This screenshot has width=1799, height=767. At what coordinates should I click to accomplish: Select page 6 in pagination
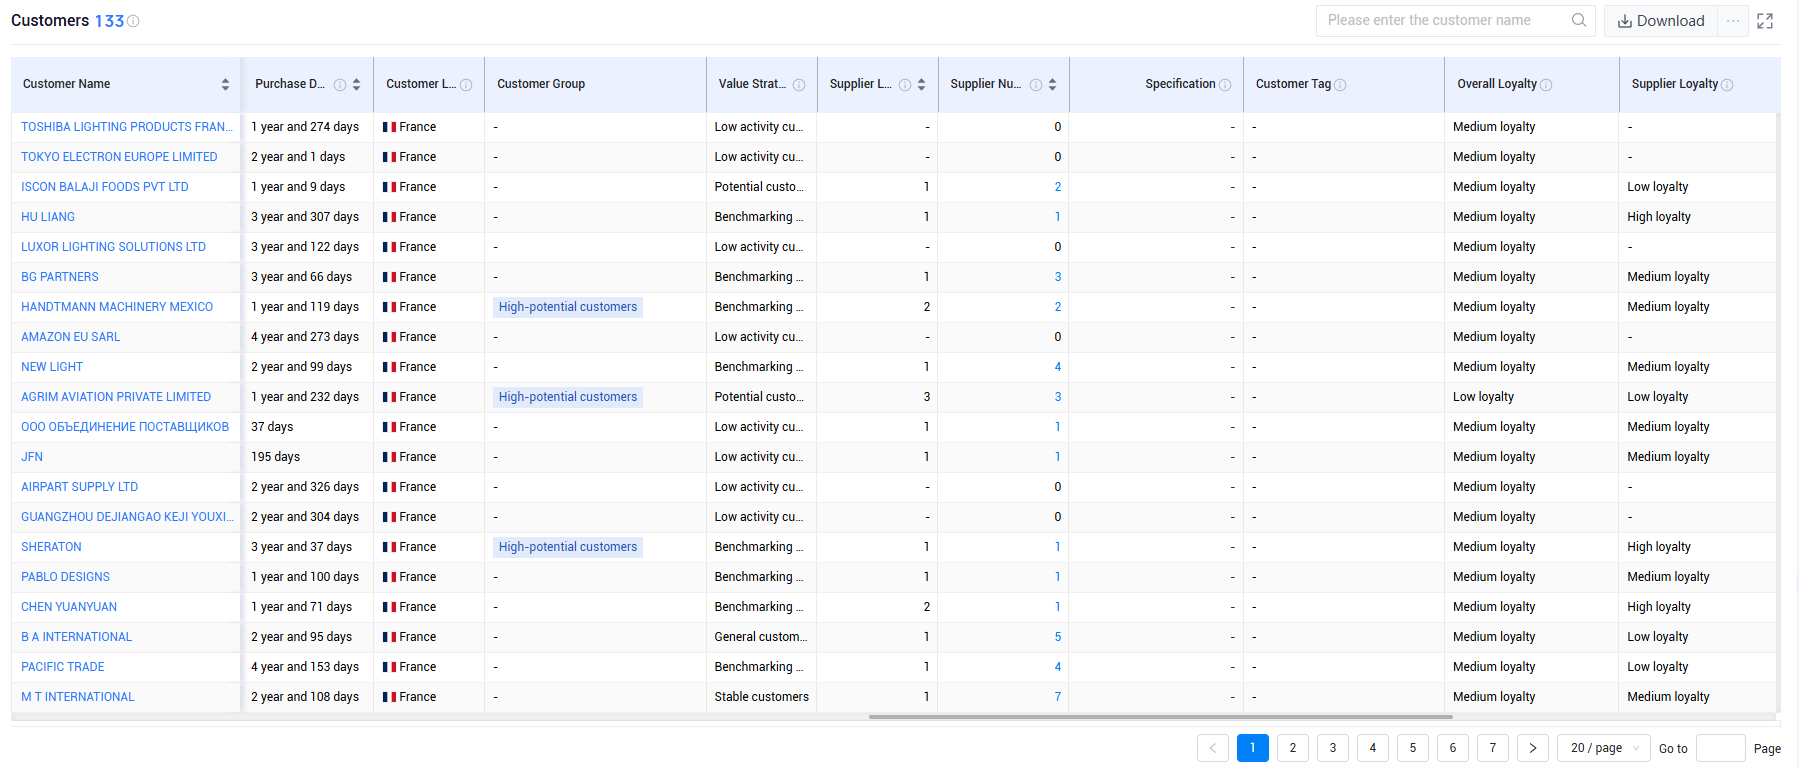tap(1453, 748)
